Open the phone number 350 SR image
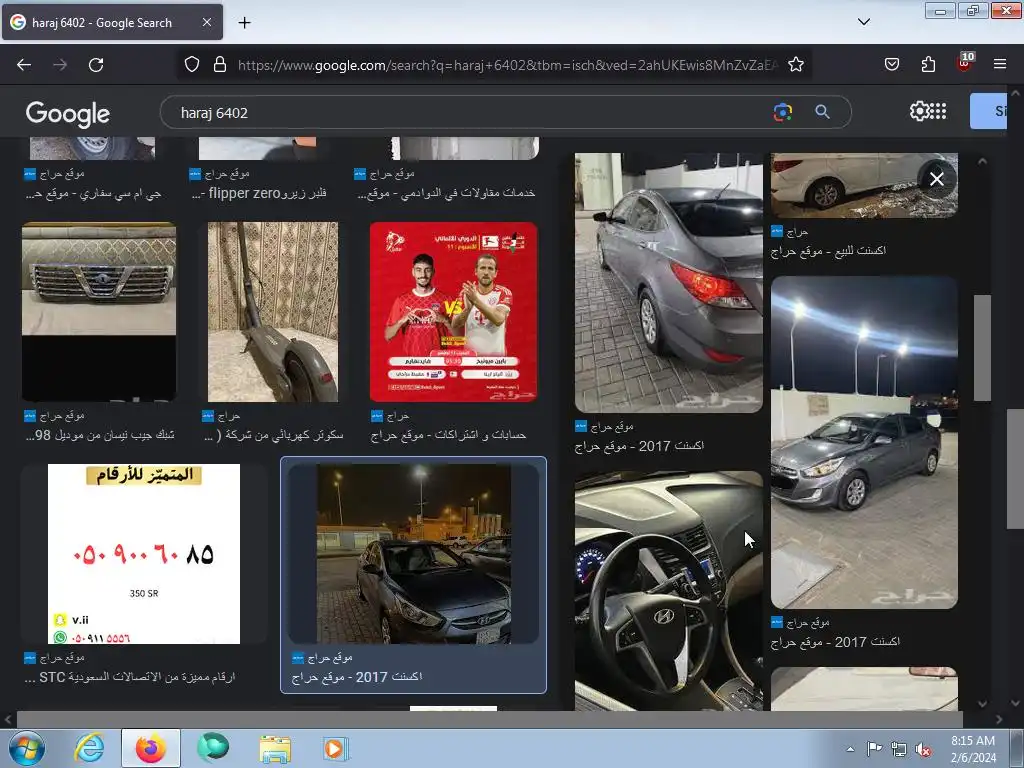The image size is (1024, 768). (144, 554)
